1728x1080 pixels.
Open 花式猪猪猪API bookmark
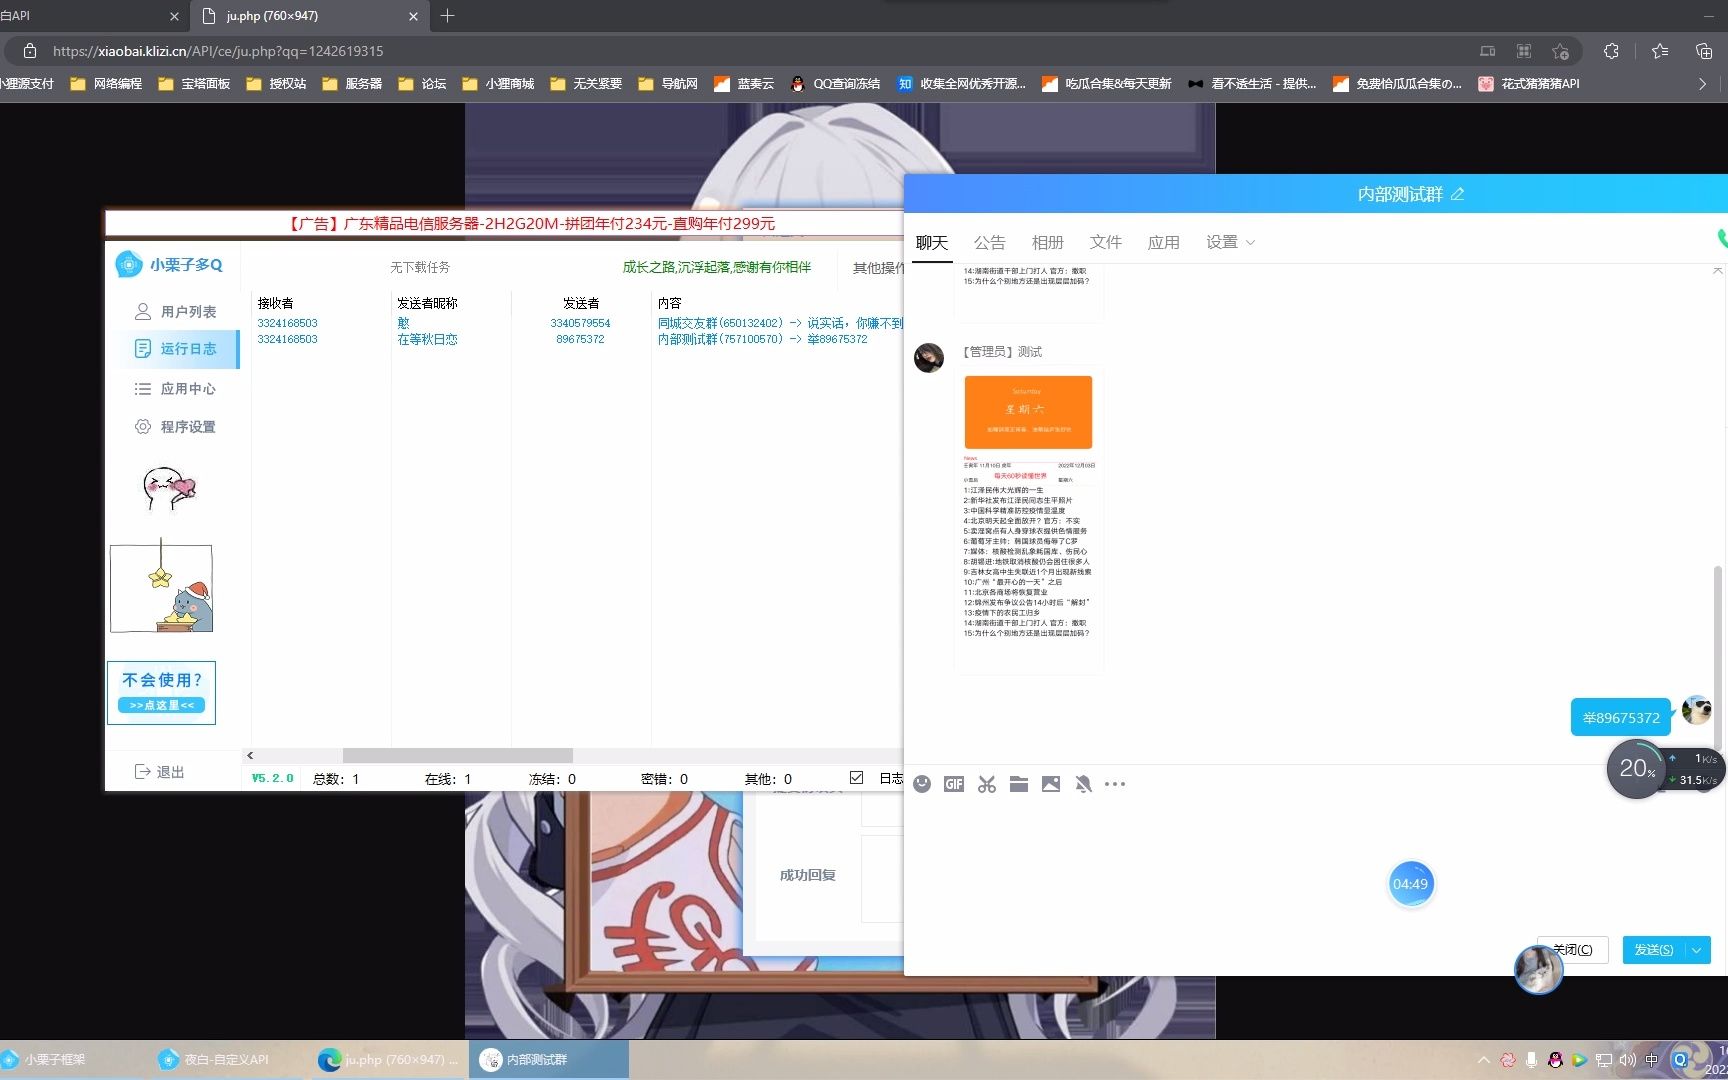coord(1529,84)
